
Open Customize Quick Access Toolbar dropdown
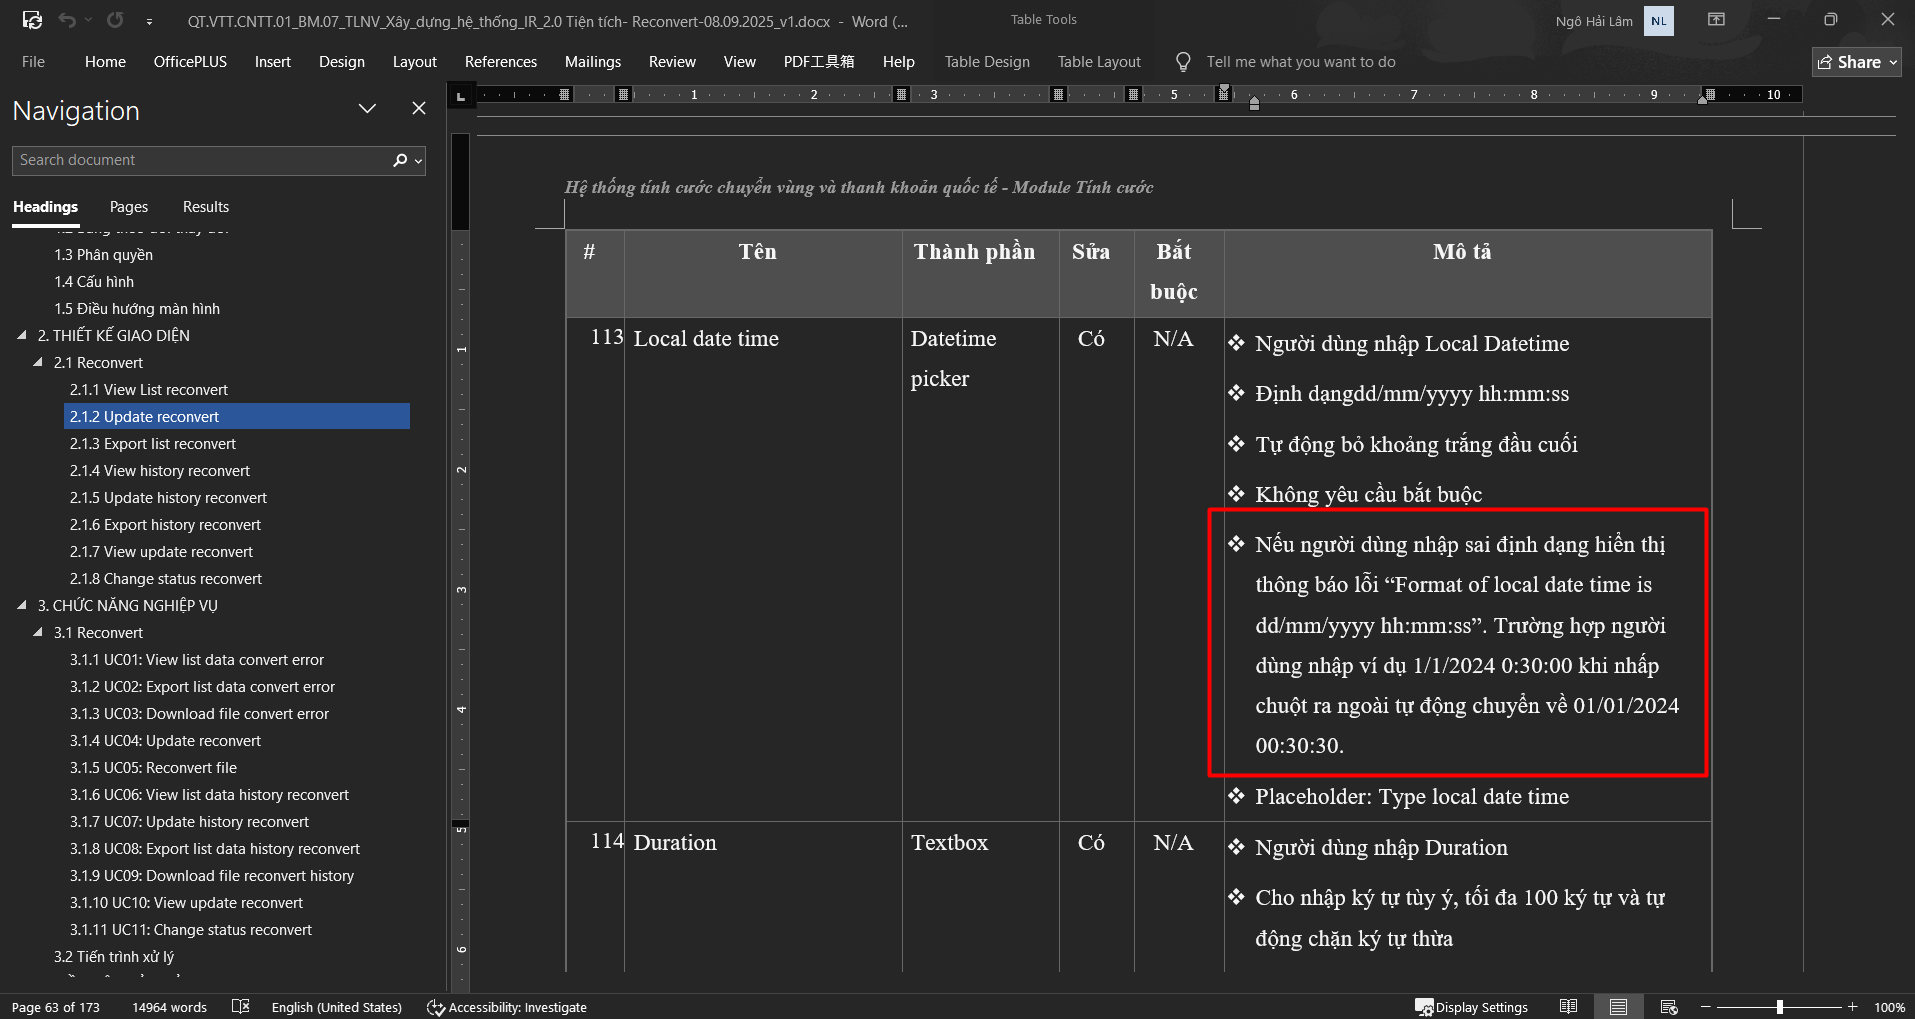point(149,21)
